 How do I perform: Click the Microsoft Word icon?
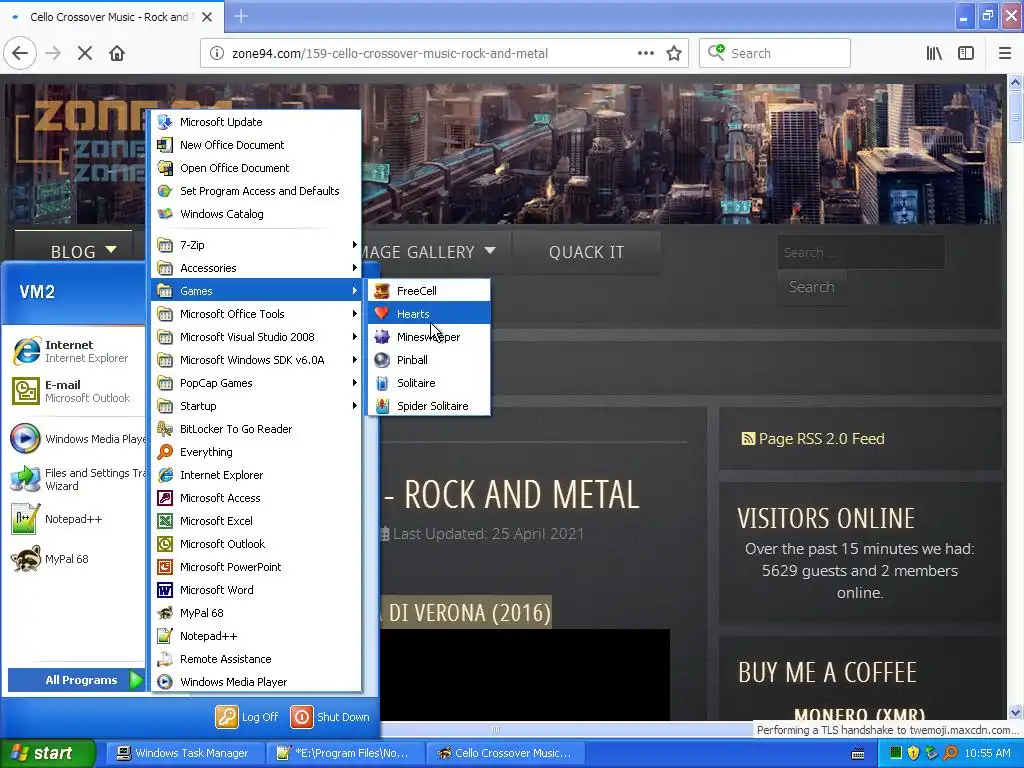[x=165, y=590]
